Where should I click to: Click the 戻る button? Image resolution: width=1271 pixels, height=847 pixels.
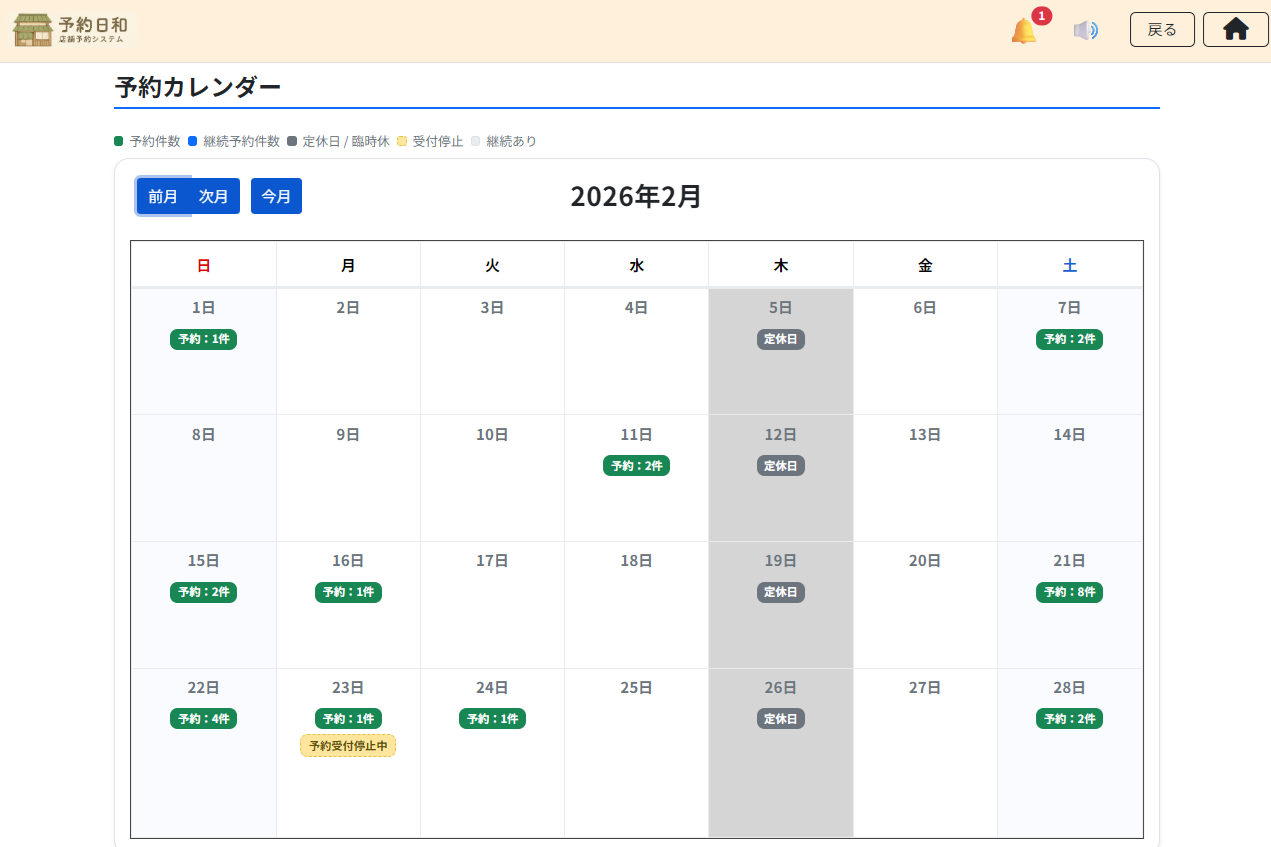pos(1162,30)
